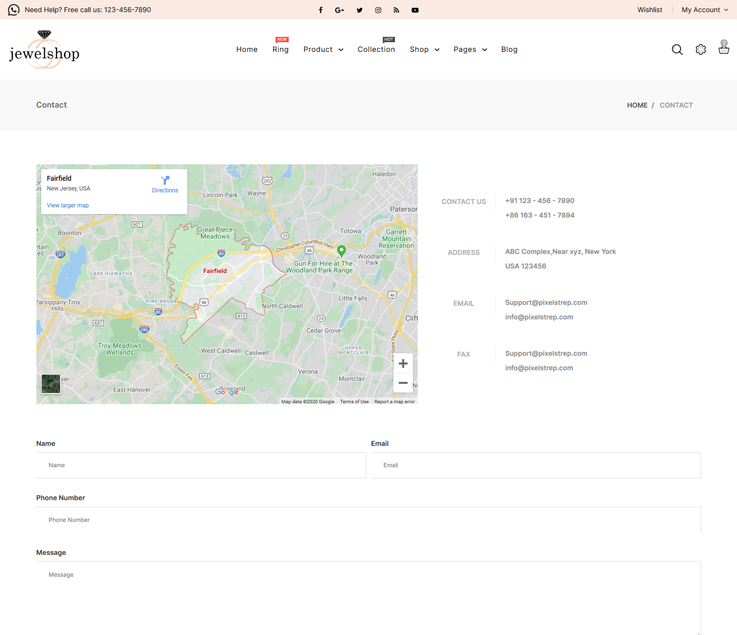The width and height of the screenshot is (737, 635).
Task: Click the View larger map link
Action: 68,205
